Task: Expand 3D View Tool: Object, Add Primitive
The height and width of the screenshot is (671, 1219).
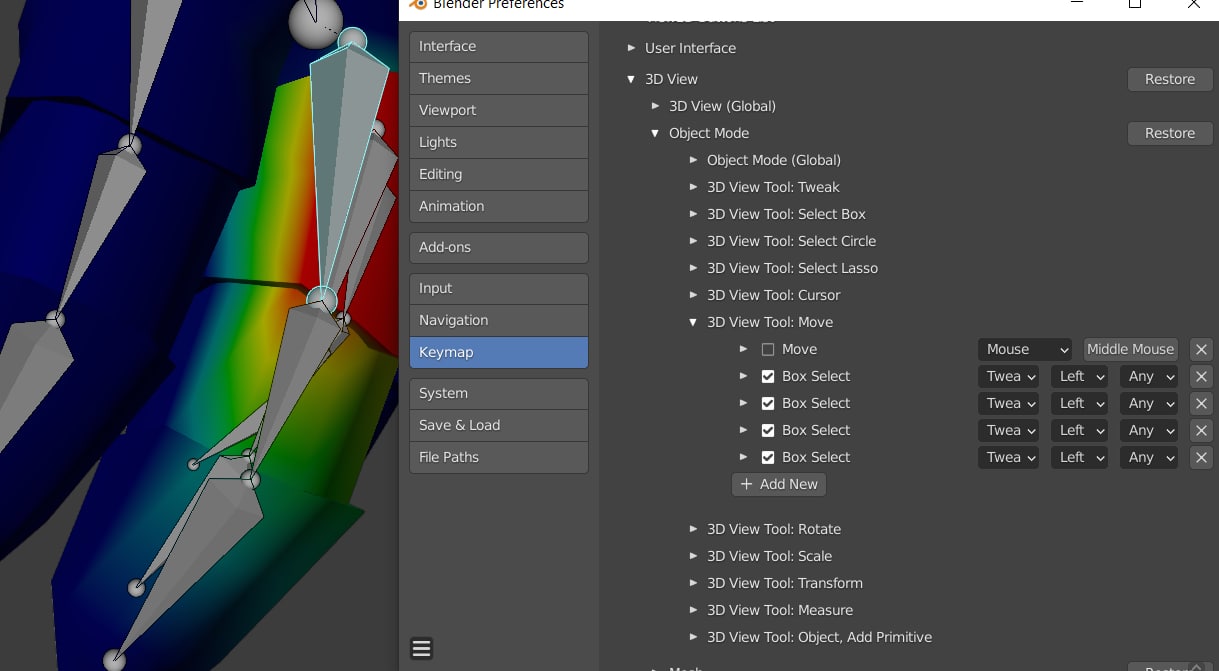Action: (x=693, y=637)
